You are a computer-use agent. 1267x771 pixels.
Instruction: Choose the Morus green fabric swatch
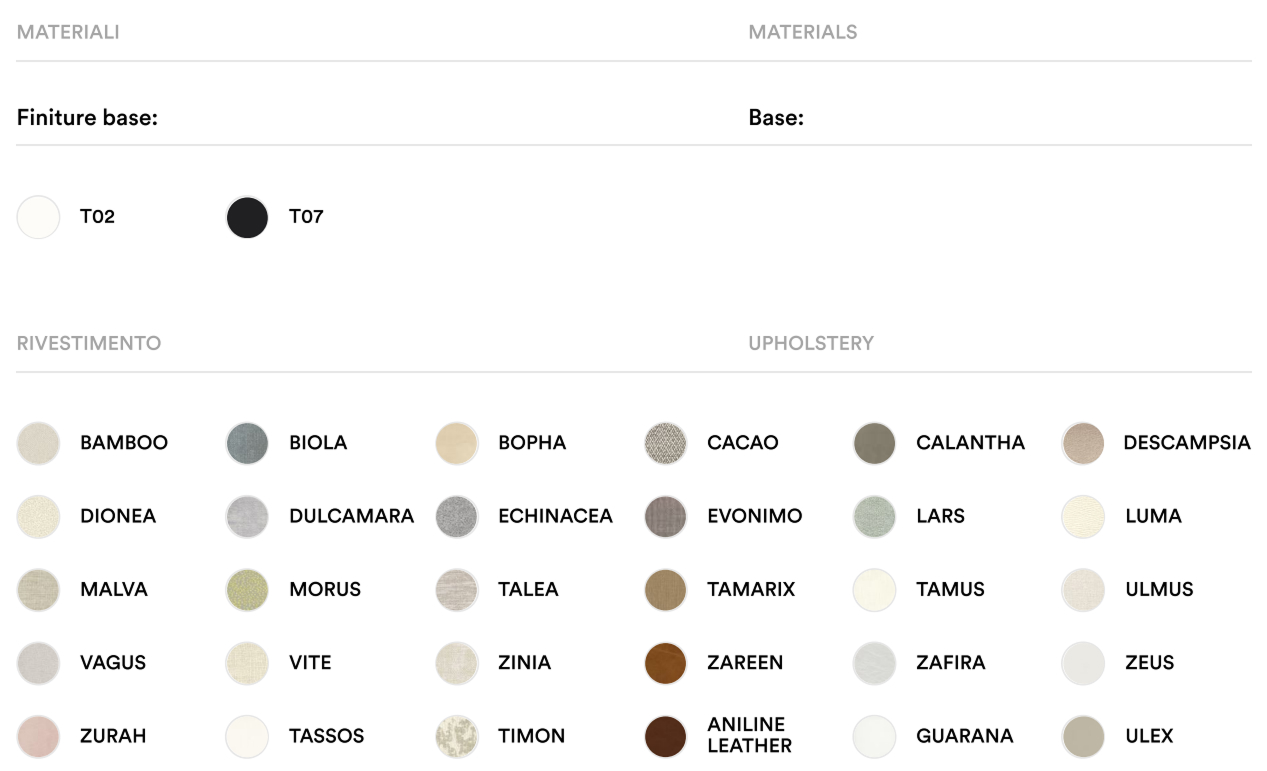click(x=247, y=590)
